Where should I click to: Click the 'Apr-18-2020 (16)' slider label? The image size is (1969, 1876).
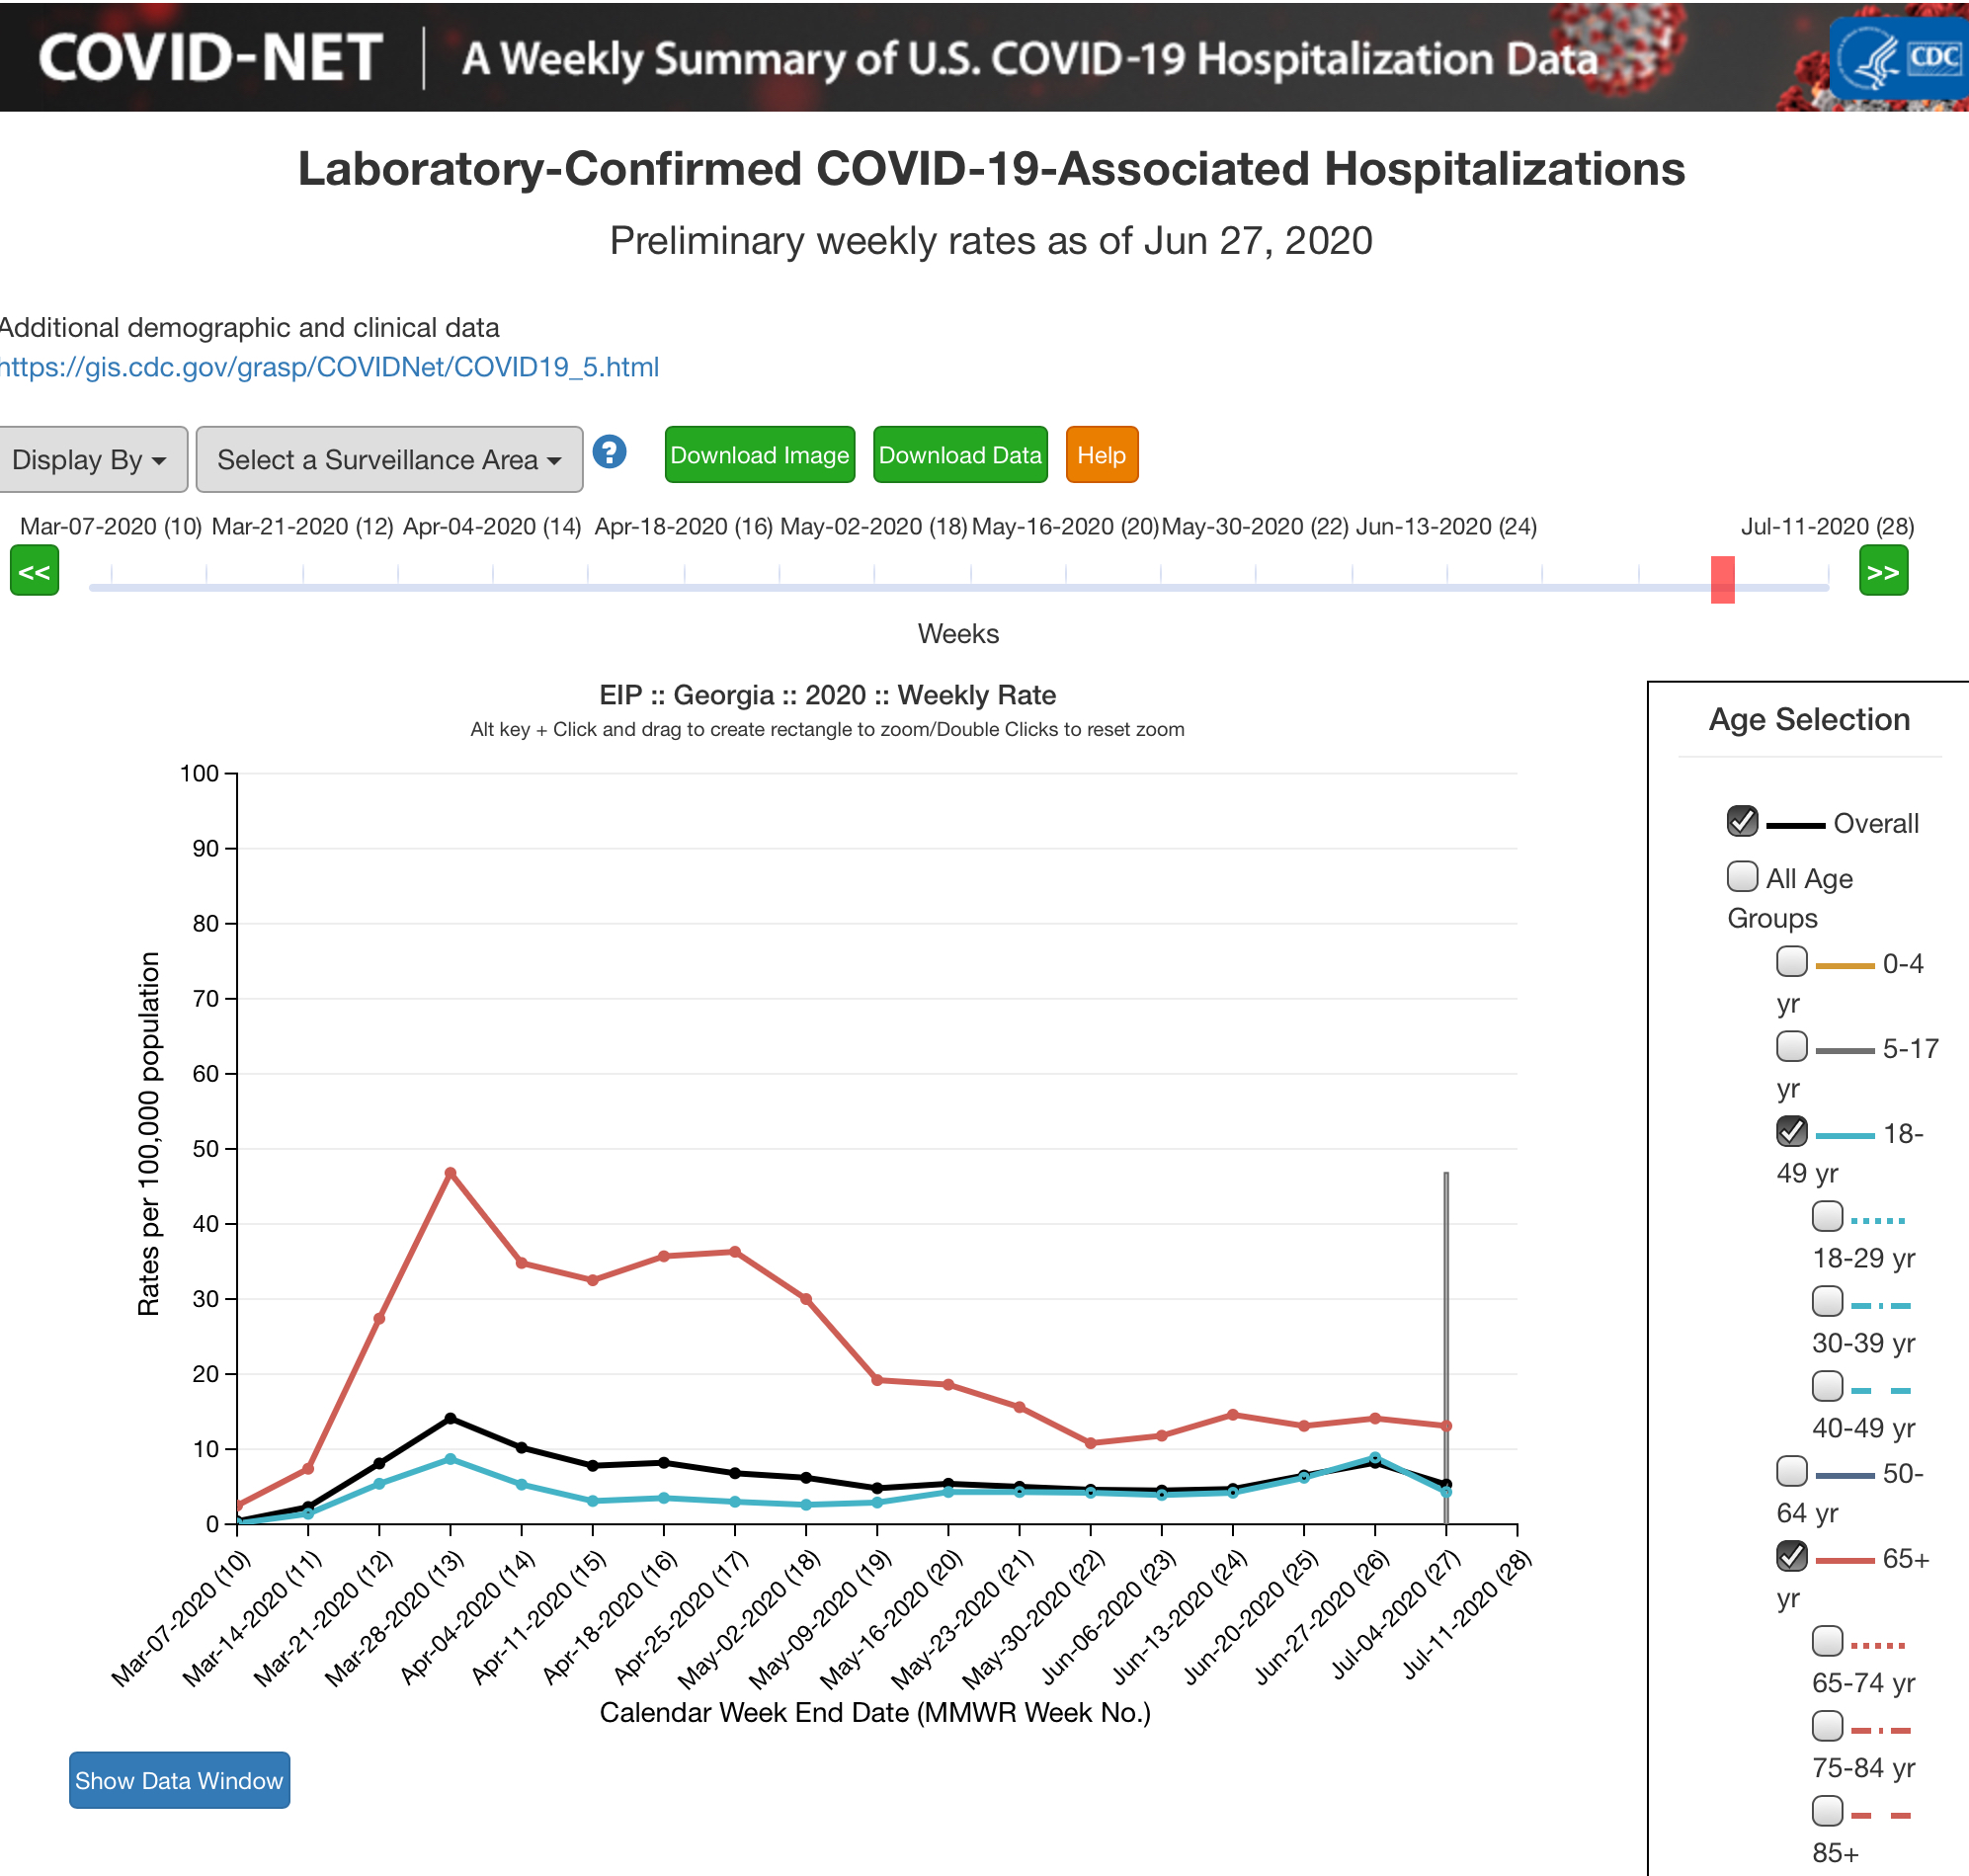(684, 526)
